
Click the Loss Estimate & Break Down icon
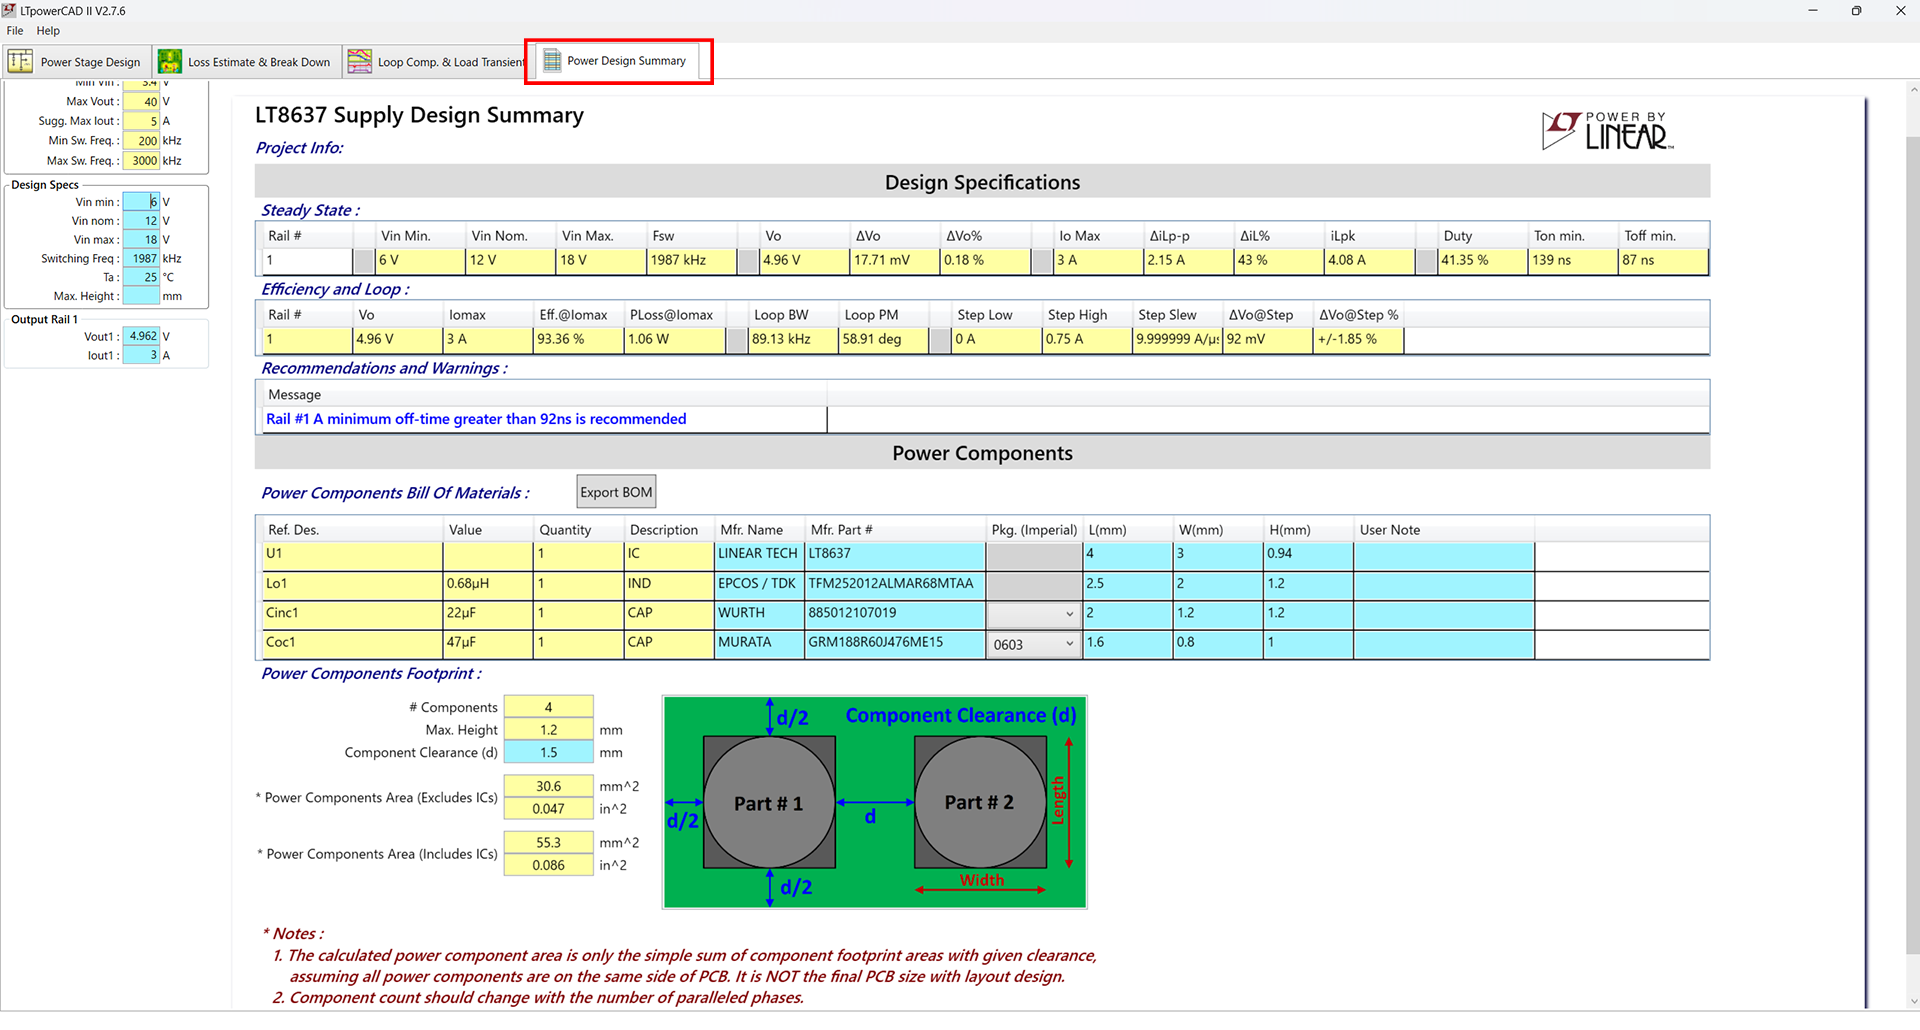coord(170,61)
